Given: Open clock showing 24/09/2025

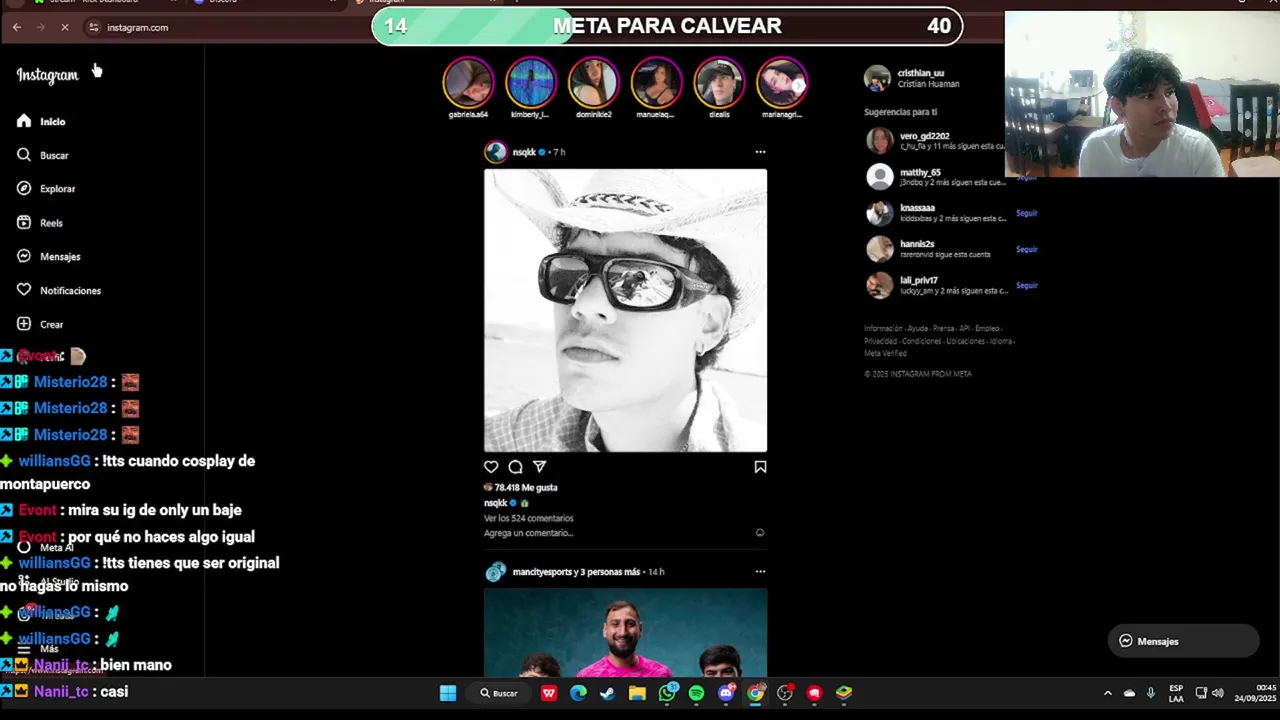Looking at the screenshot, I should pos(1255,693).
